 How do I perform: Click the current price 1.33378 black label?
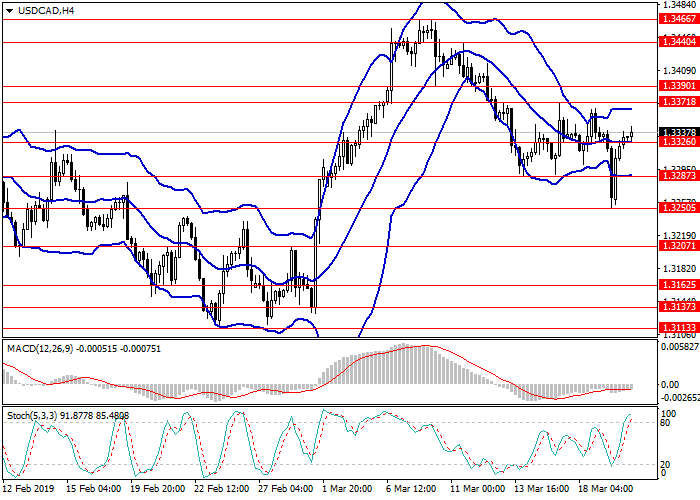click(x=678, y=131)
